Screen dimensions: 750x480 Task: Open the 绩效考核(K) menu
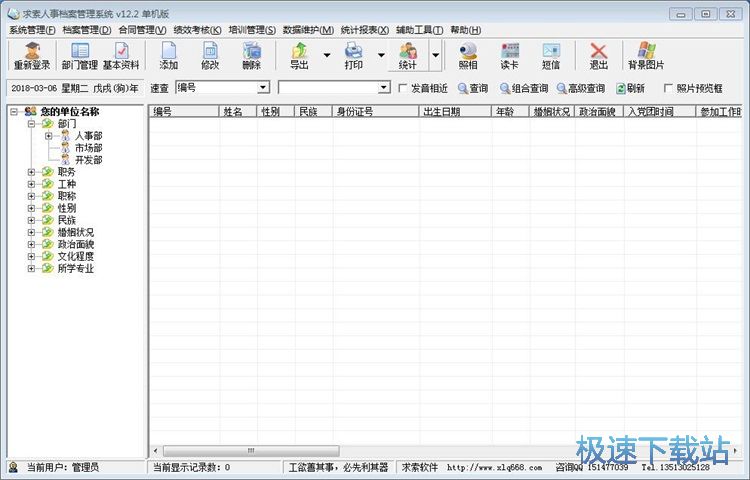pyautogui.click(x=197, y=30)
